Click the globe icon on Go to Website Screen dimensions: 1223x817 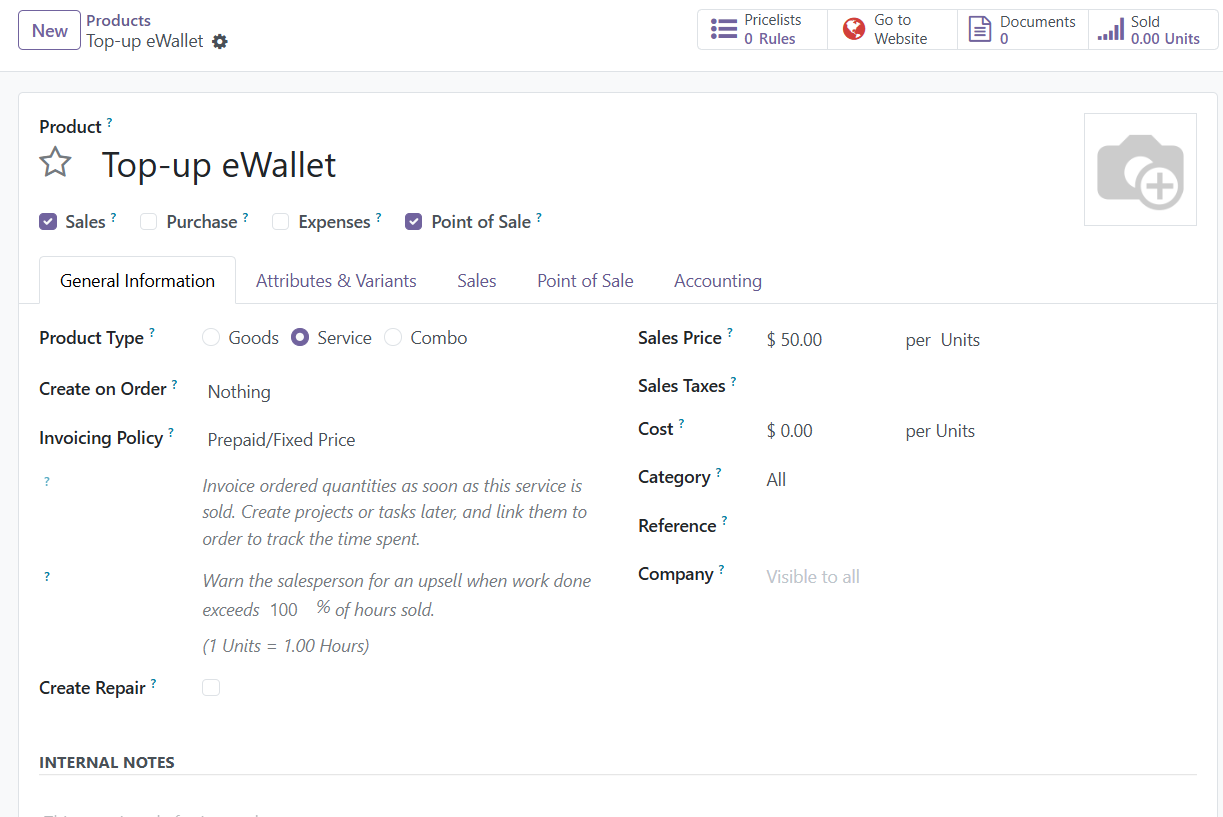[x=853, y=30]
